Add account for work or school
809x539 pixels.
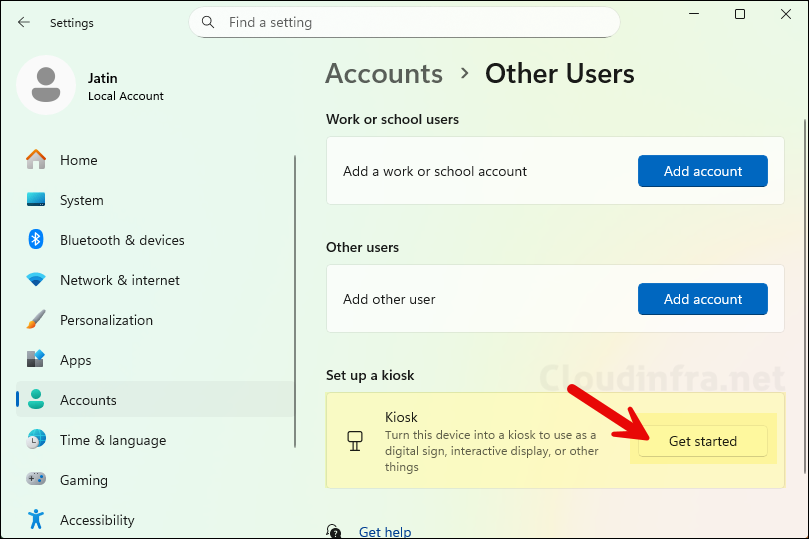702,171
